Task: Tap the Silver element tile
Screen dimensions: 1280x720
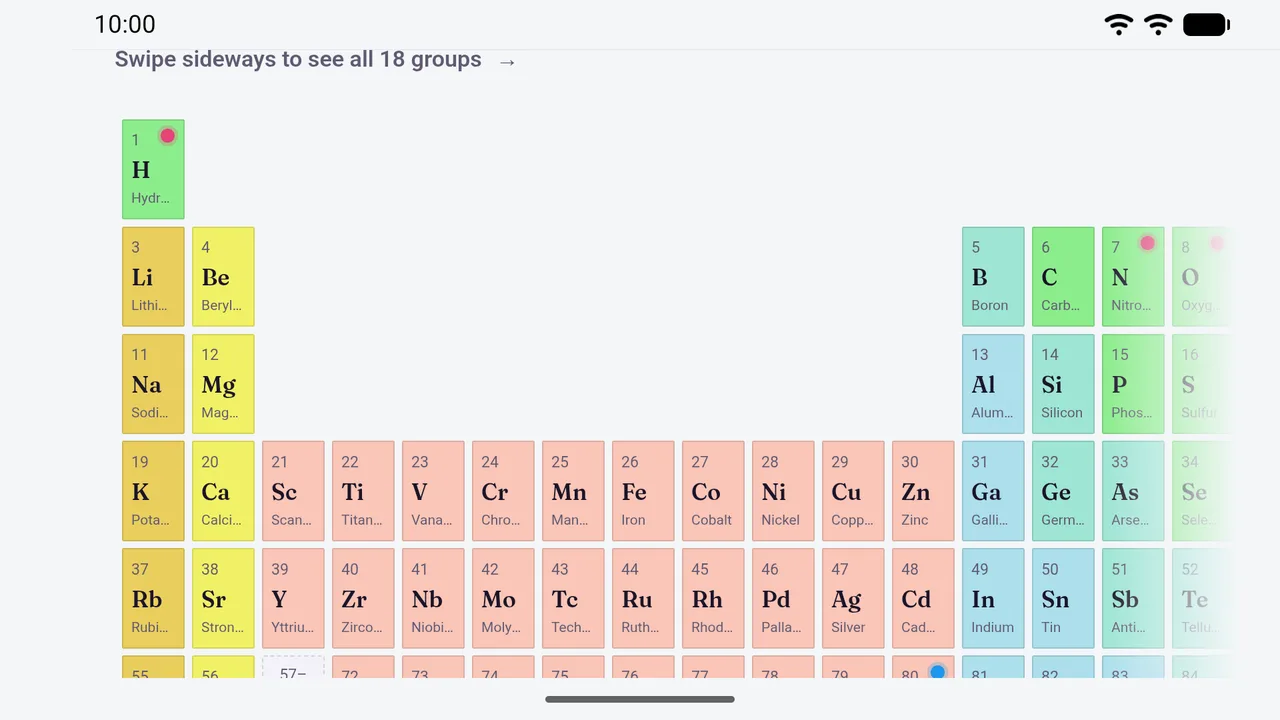Action: [x=853, y=598]
